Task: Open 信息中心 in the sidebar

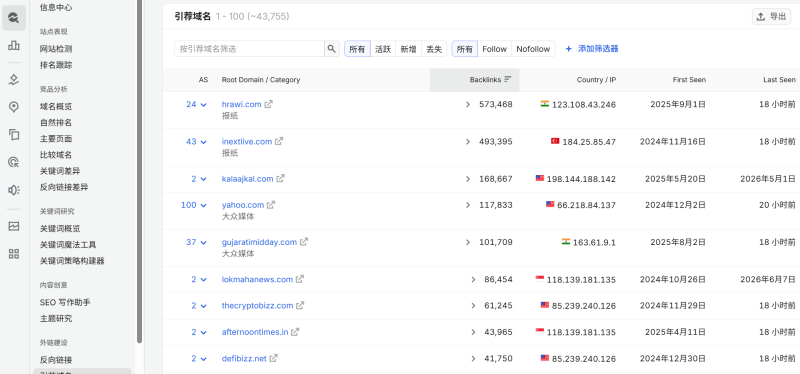Action: tap(56, 7)
